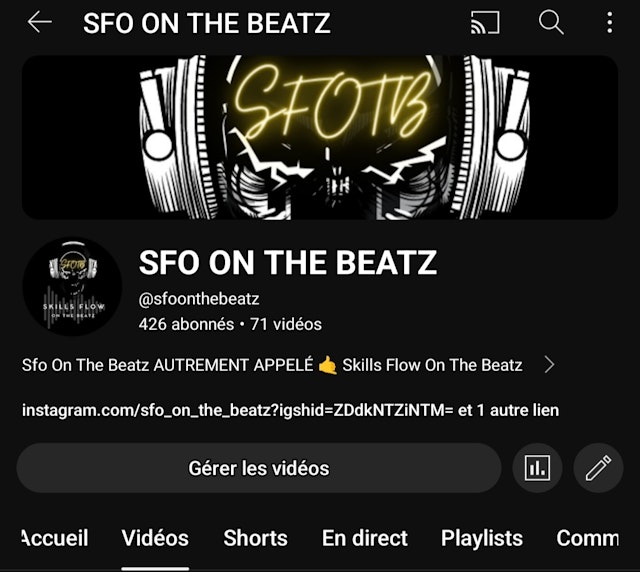Click the Gérer les vidéos button

(259, 468)
